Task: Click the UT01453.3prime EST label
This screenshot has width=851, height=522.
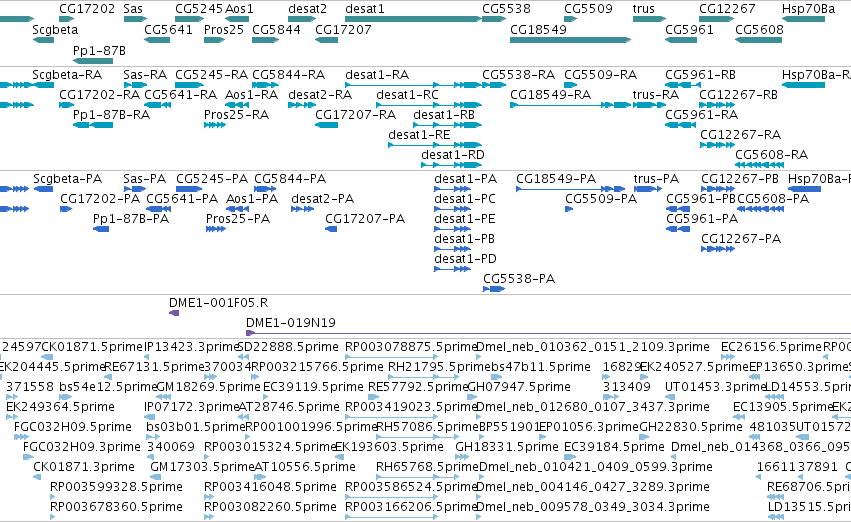Action: 715,387
